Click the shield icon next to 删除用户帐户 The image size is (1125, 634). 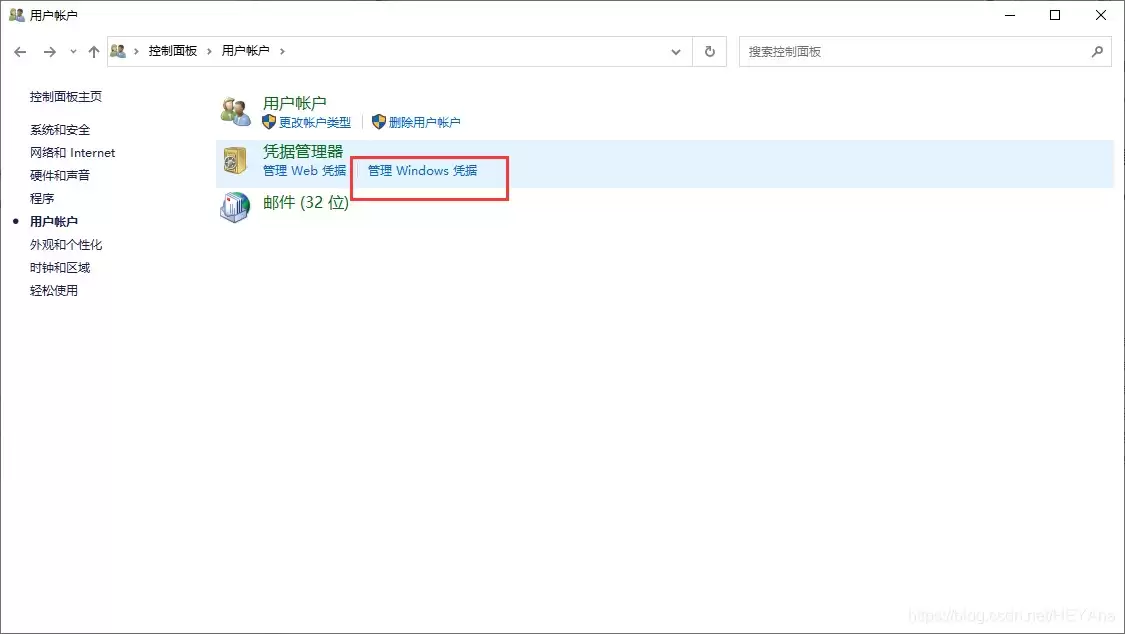379,123
